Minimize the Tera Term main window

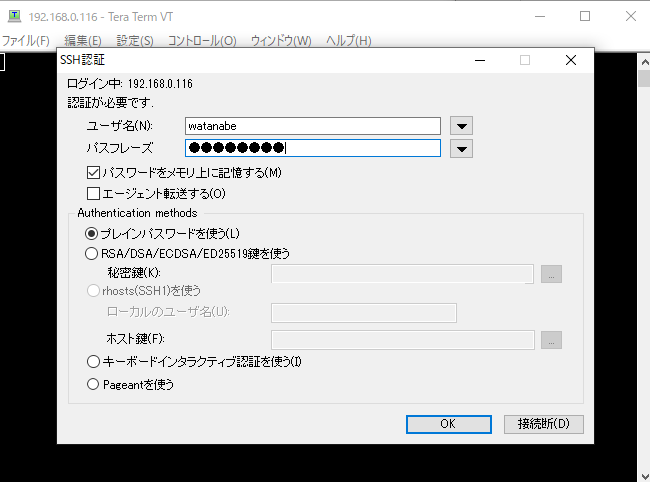tap(539, 16)
